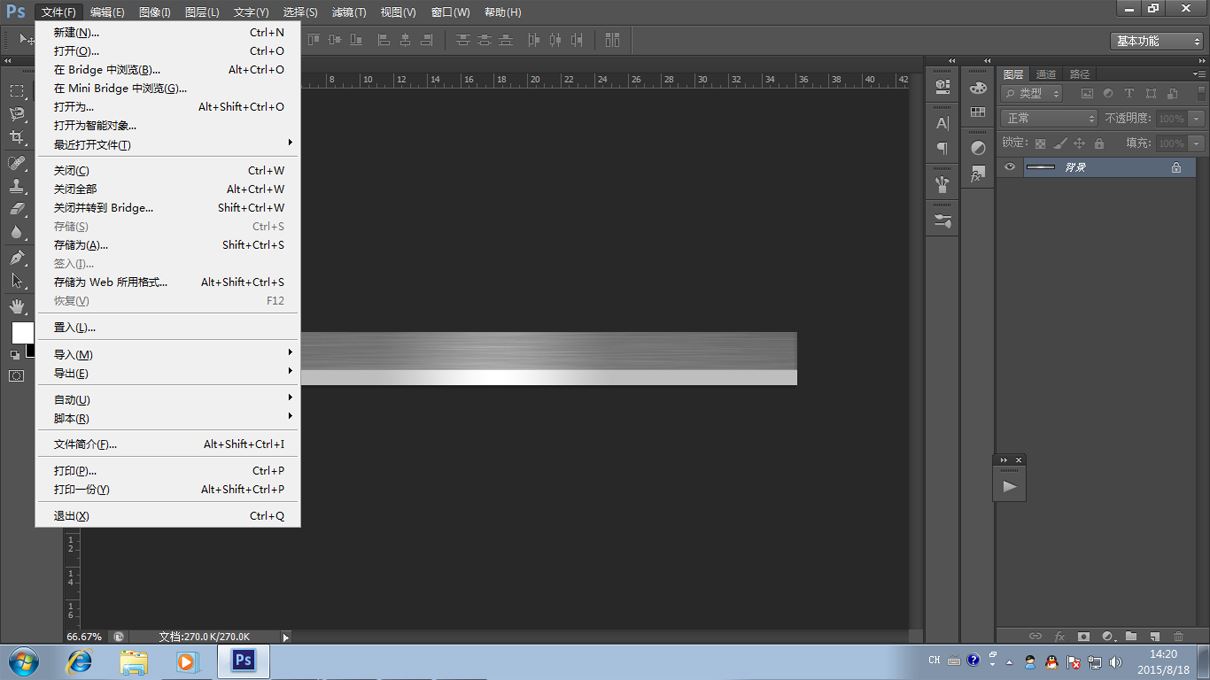
Task: Open status bar info arrow menu
Action: tap(285, 637)
